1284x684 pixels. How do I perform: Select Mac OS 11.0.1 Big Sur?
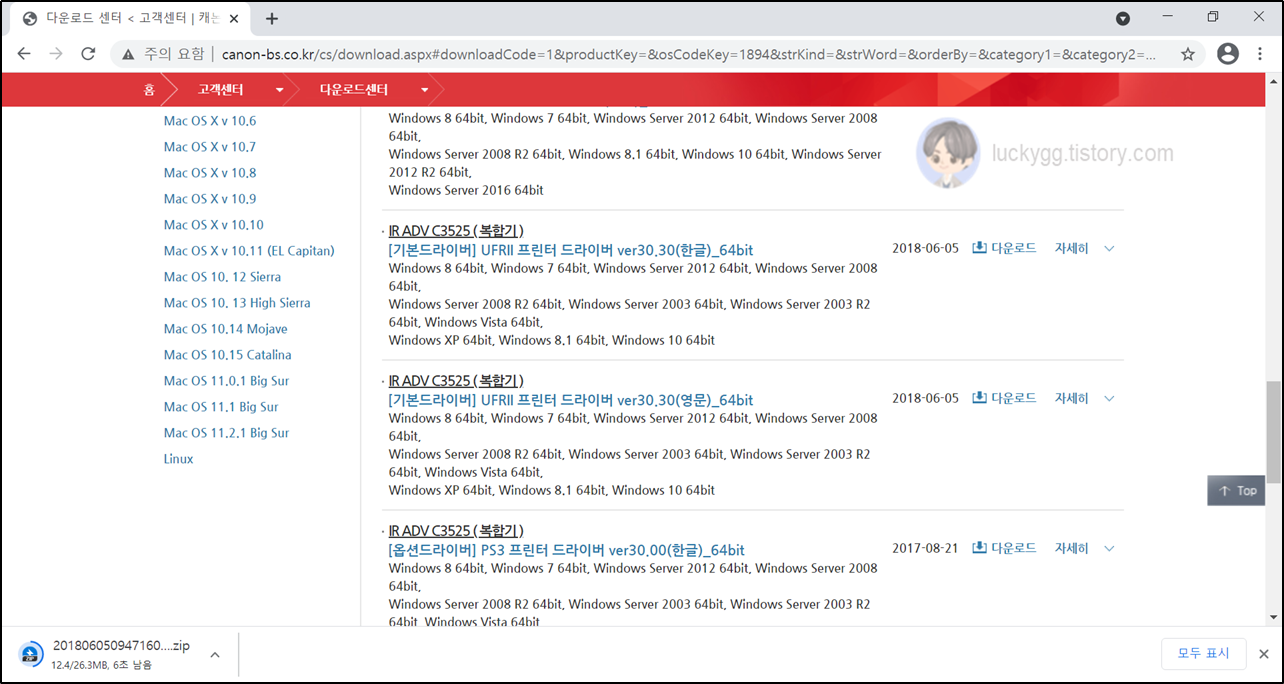(227, 381)
